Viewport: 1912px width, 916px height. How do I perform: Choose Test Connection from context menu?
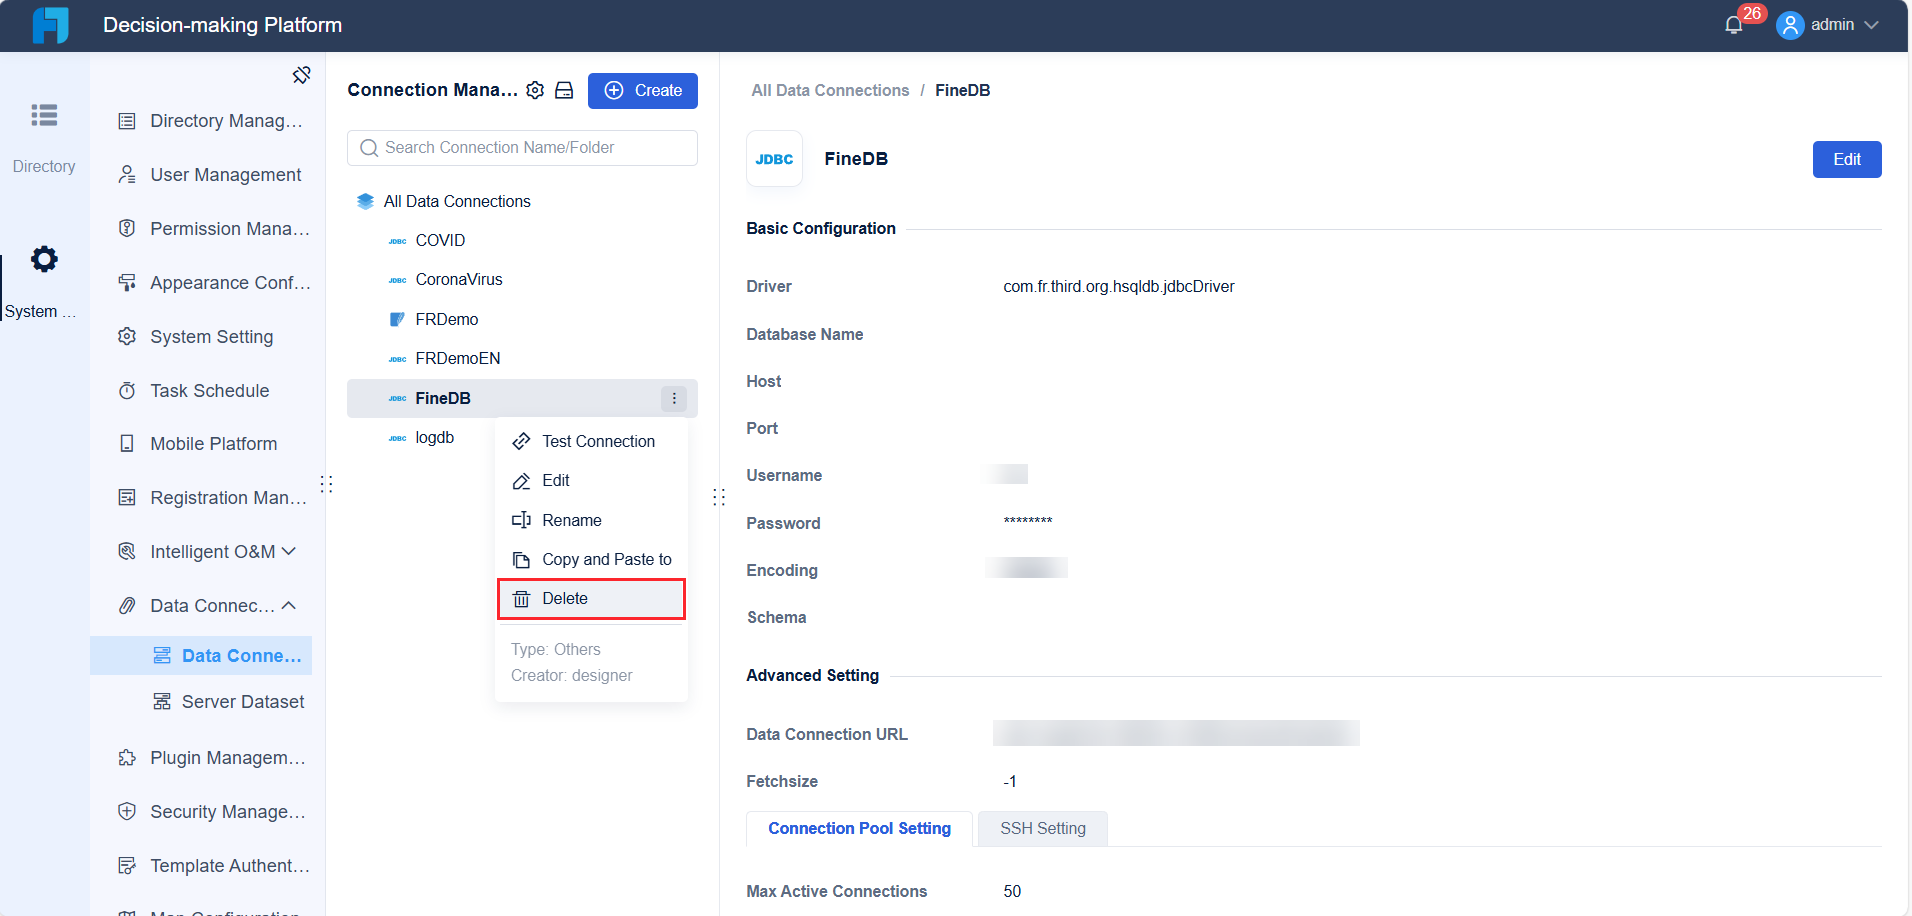(x=591, y=441)
